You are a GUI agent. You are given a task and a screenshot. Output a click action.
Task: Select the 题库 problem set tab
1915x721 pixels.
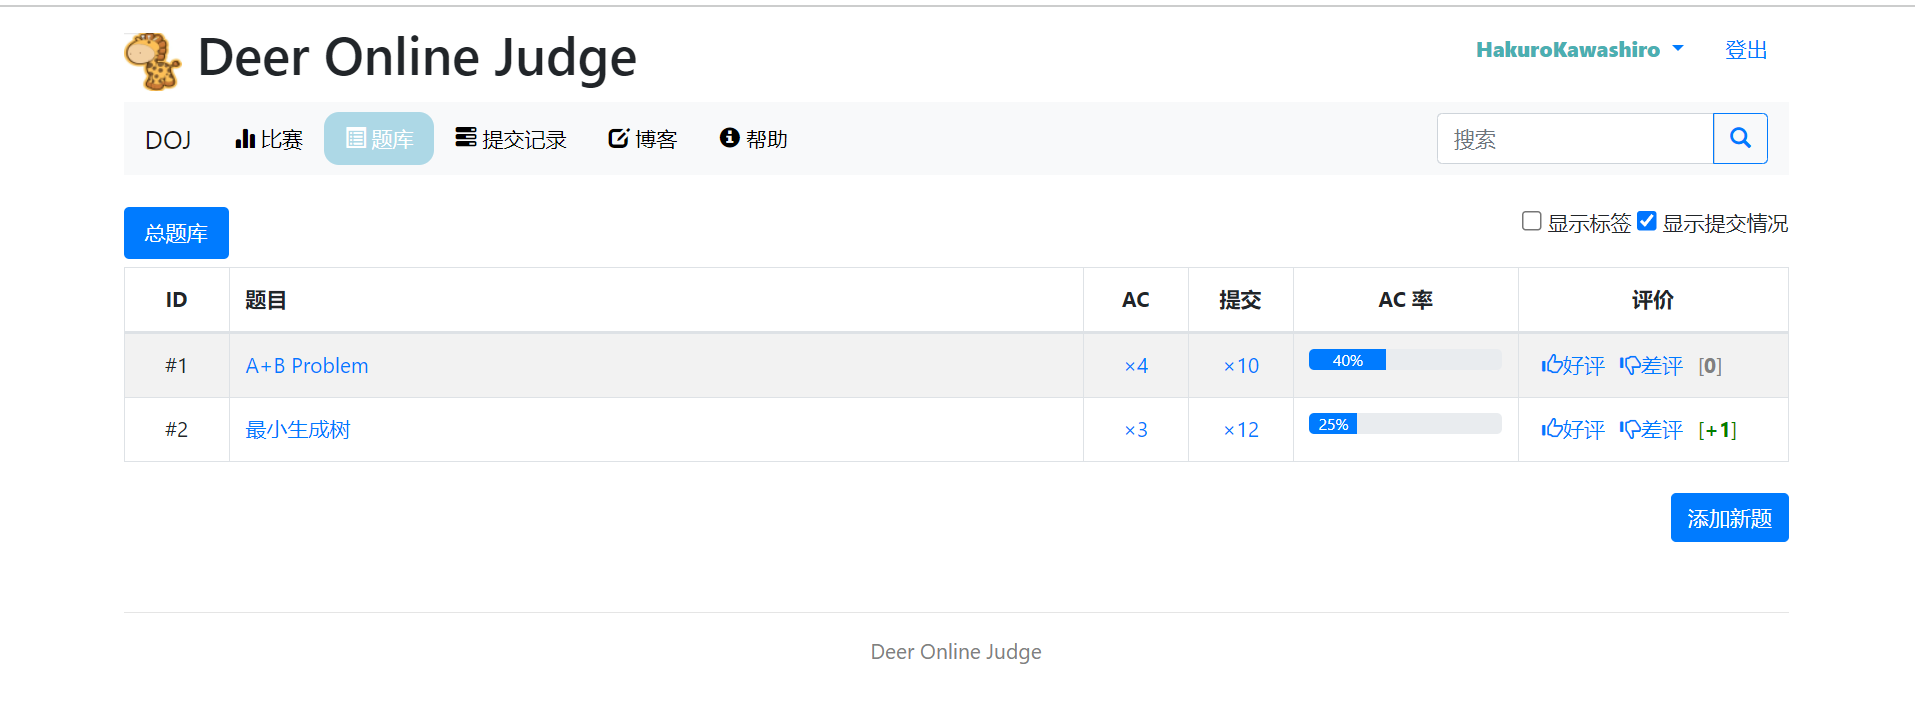coord(379,139)
